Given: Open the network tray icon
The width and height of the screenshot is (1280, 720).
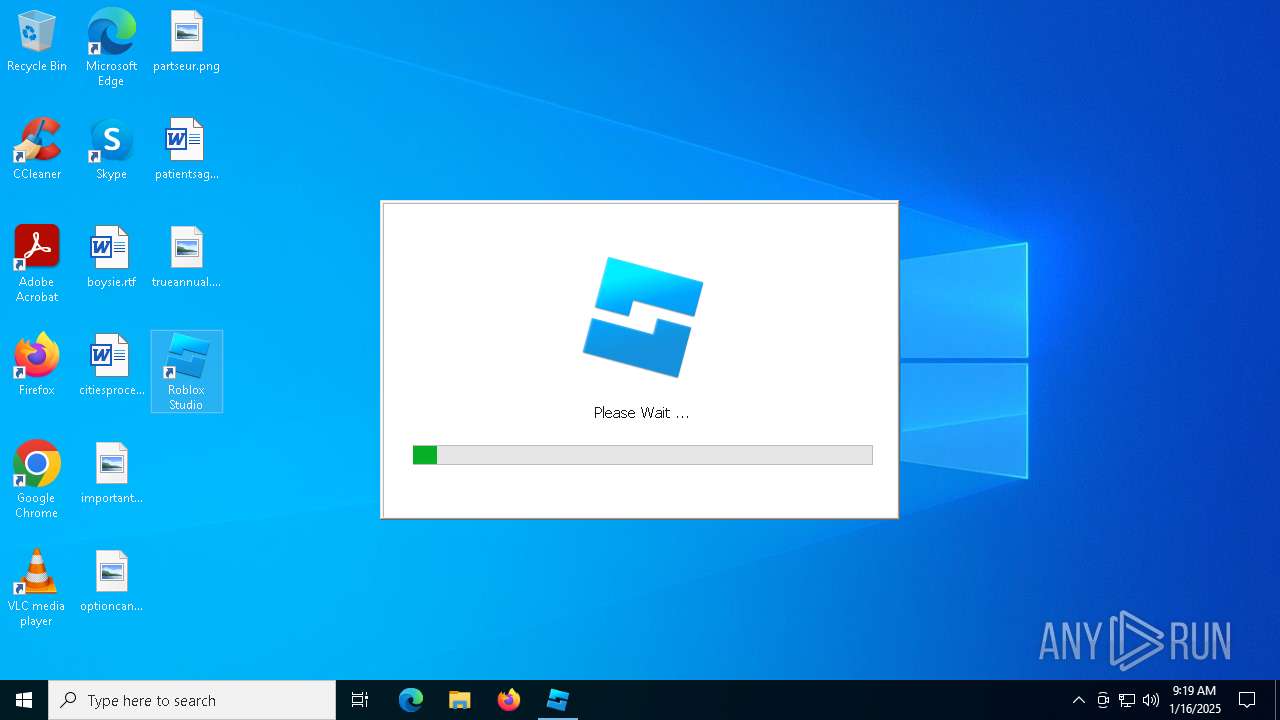Looking at the screenshot, I should [x=1127, y=700].
